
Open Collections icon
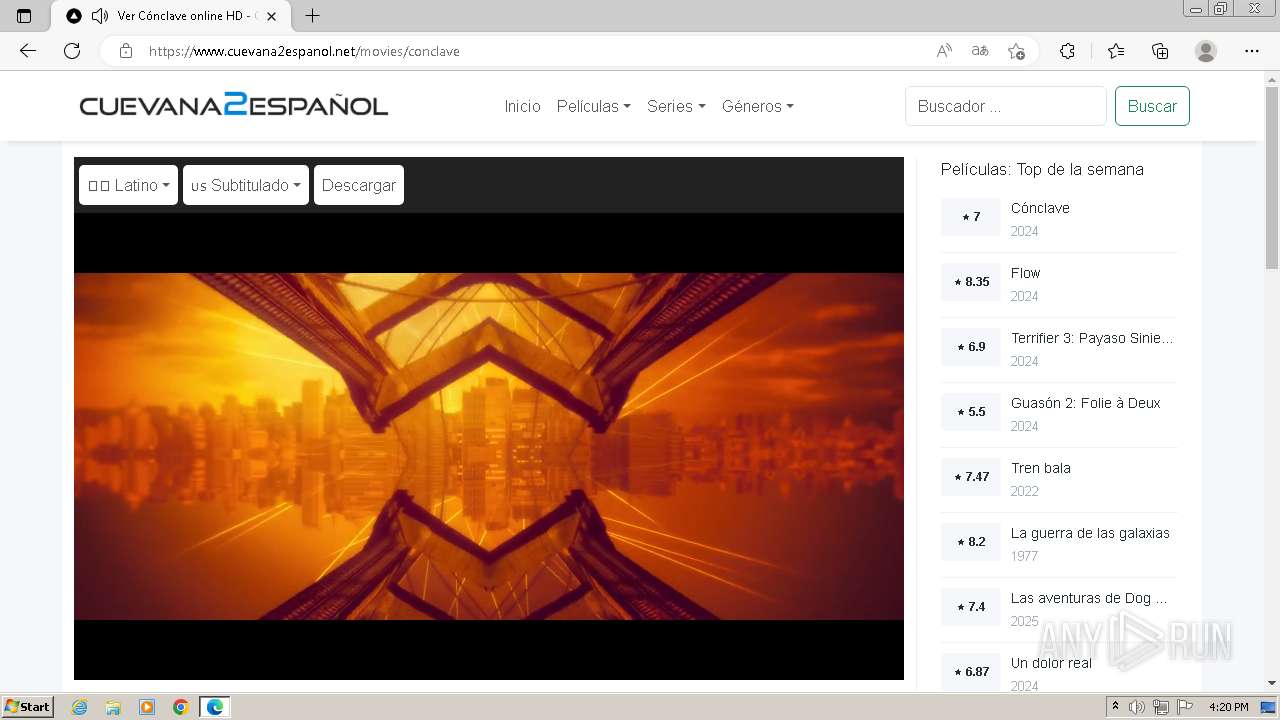click(x=1160, y=51)
